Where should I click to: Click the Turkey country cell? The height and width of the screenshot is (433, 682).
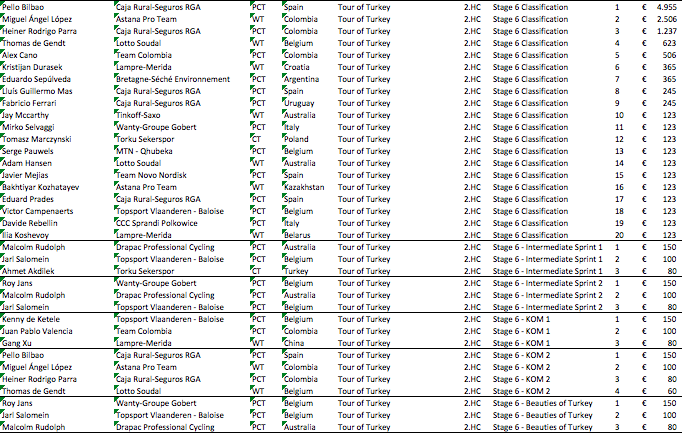pos(296,271)
